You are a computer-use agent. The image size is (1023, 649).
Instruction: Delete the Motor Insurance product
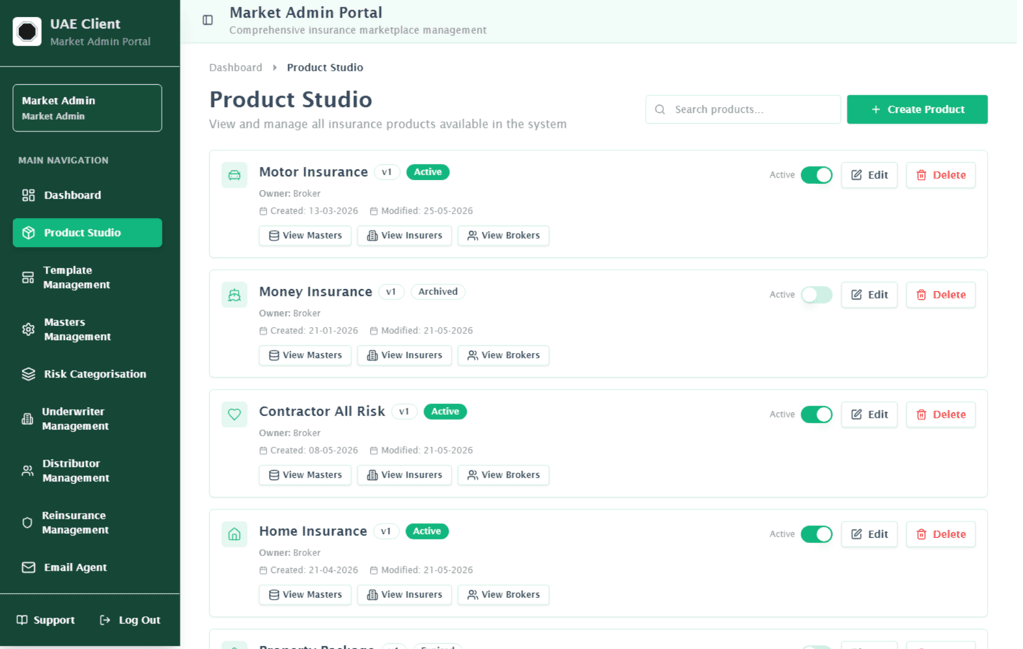941,175
